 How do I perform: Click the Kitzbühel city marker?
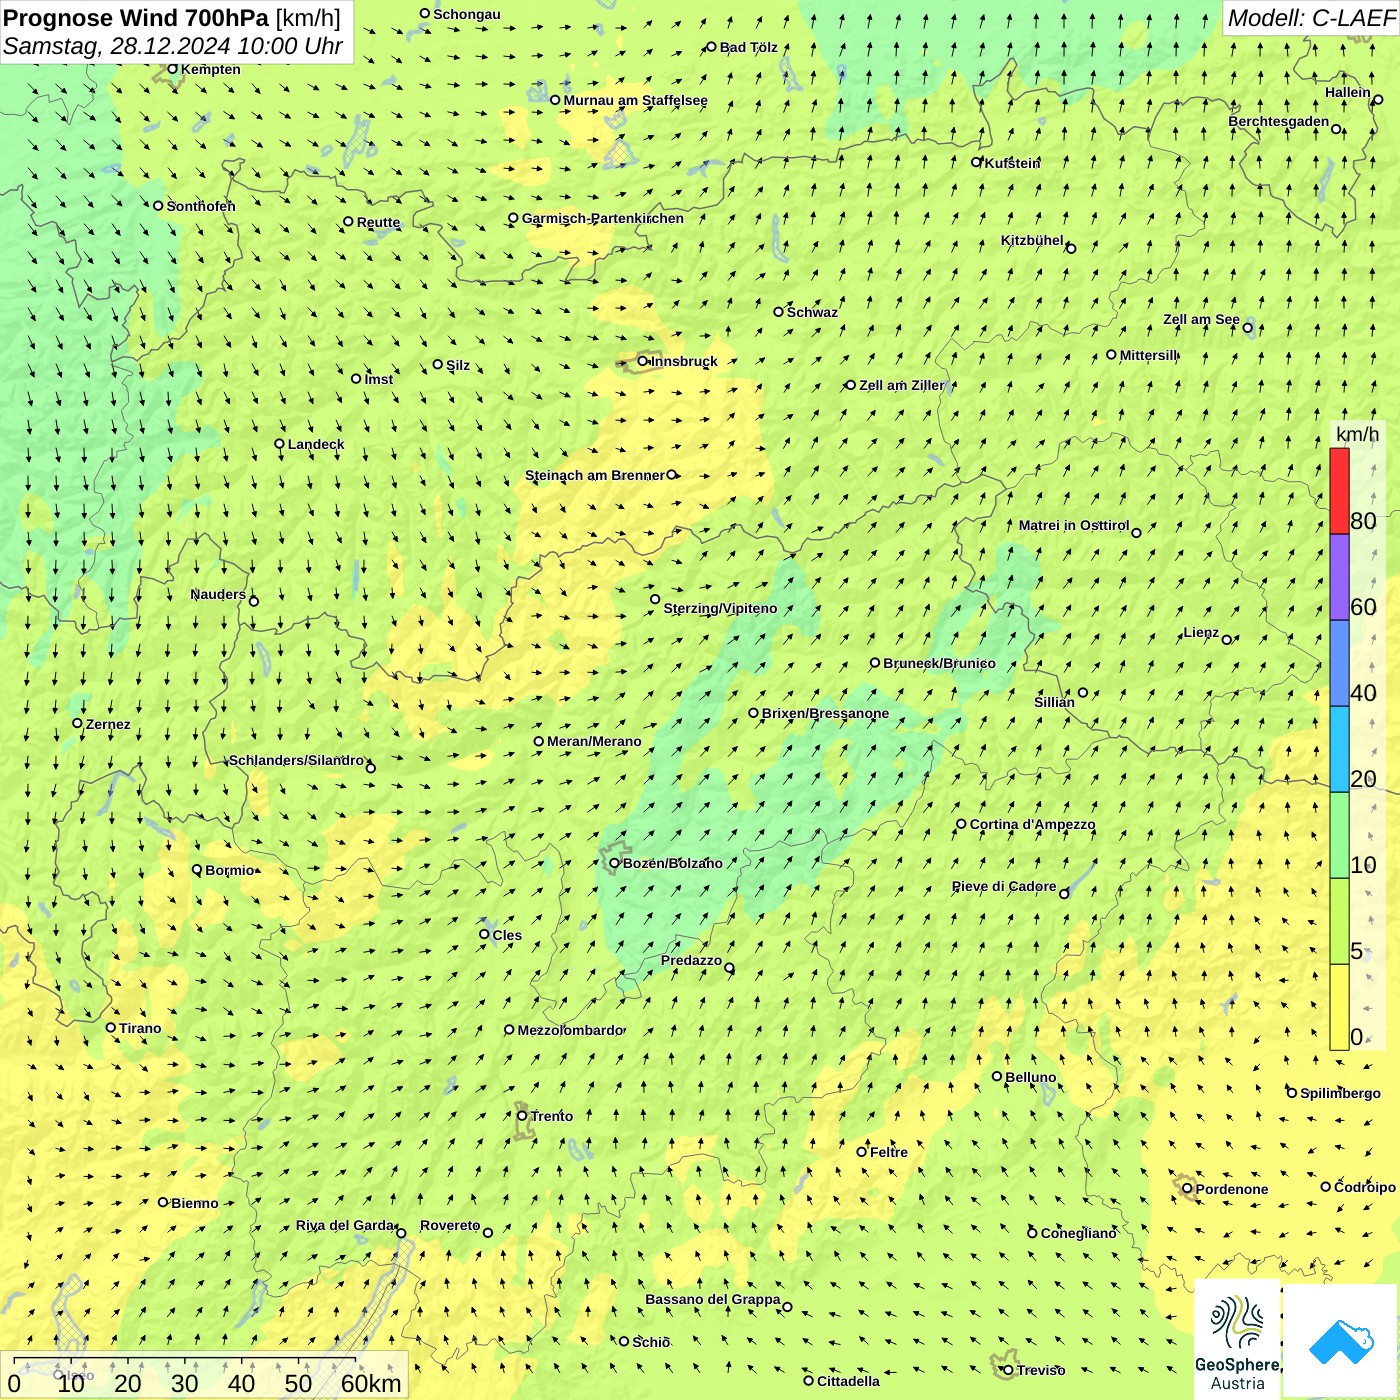click(1071, 248)
